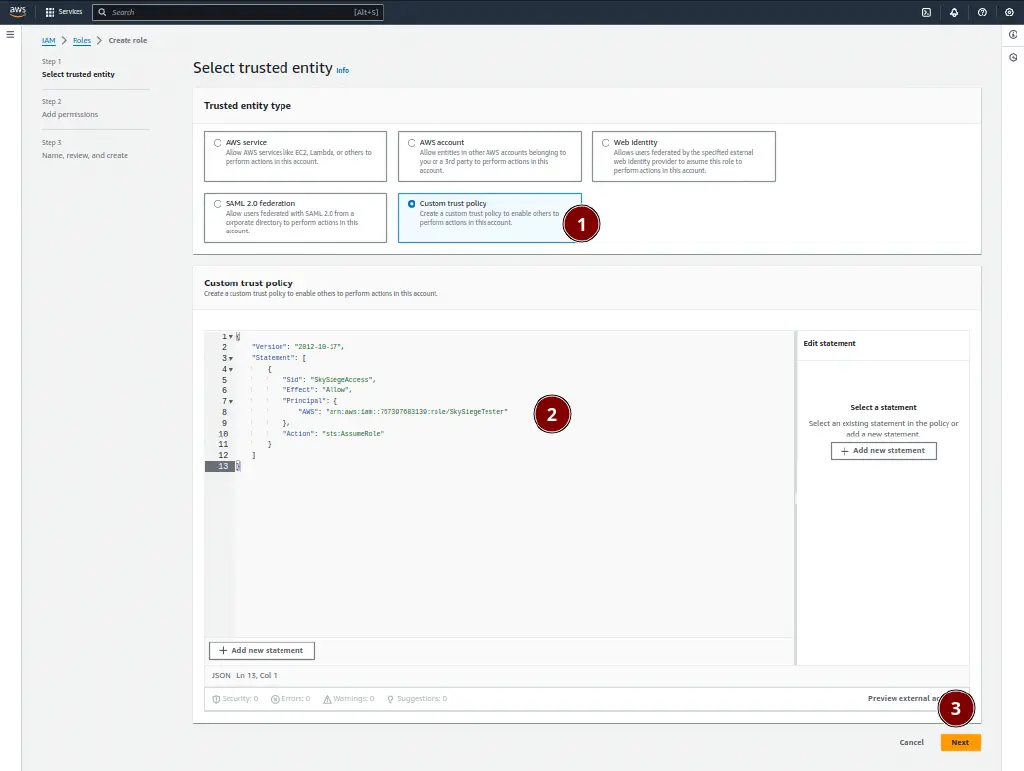Screen dimensions: 1024x771
Task: Click the Warnings: 0 status indicator
Action: (349, 699)
